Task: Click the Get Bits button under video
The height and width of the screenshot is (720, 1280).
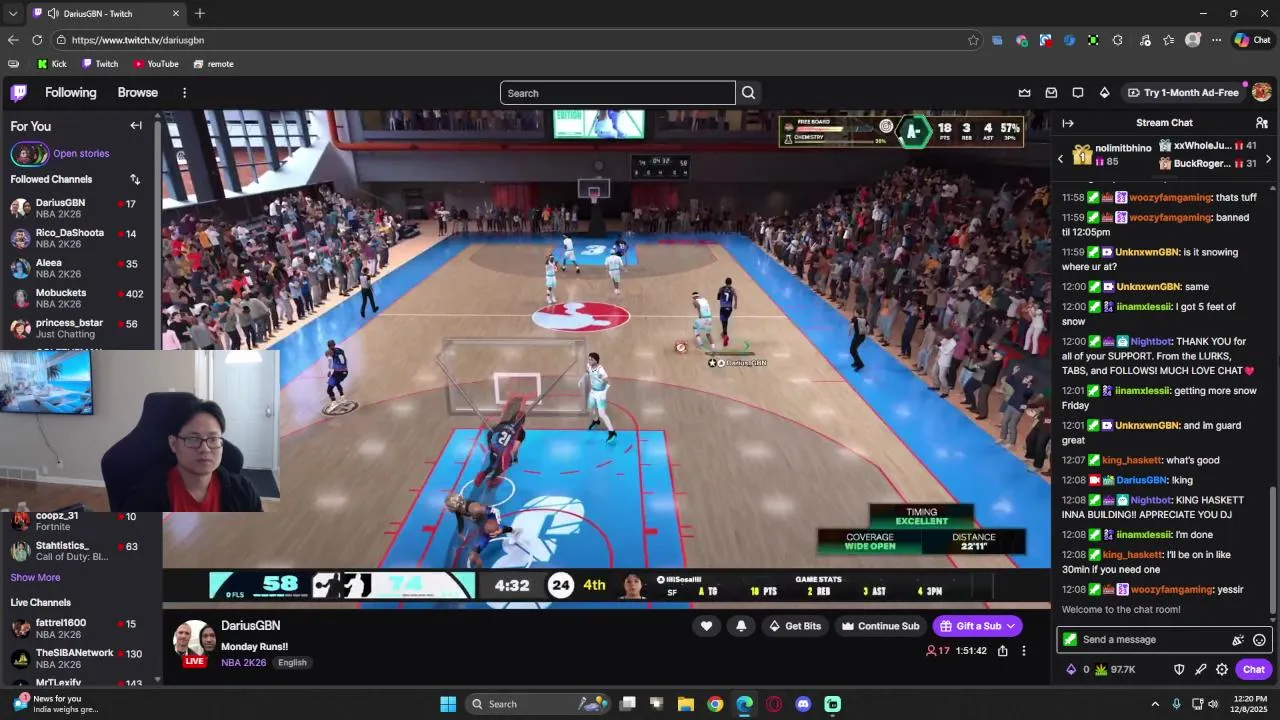Action: click(794, 626)
